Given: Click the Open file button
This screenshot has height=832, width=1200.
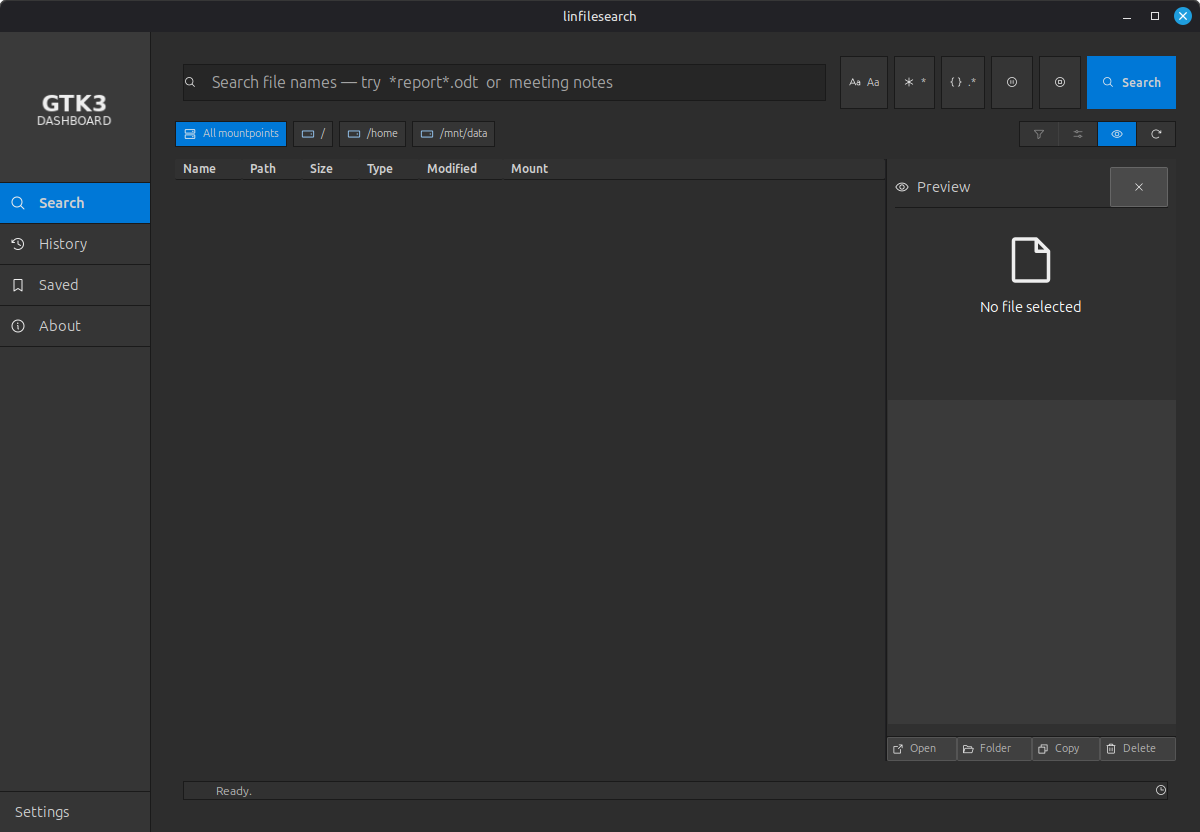Looking at the screenshot, I should pos(922,749).
